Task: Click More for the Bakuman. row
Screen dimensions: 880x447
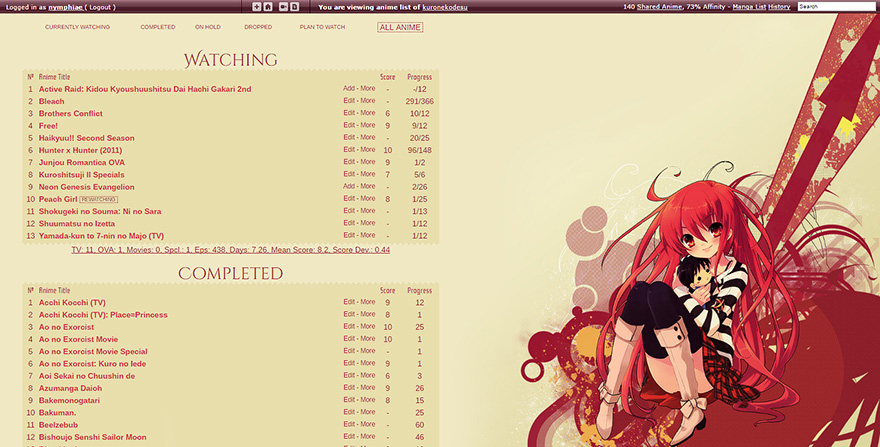Action: 368,412
